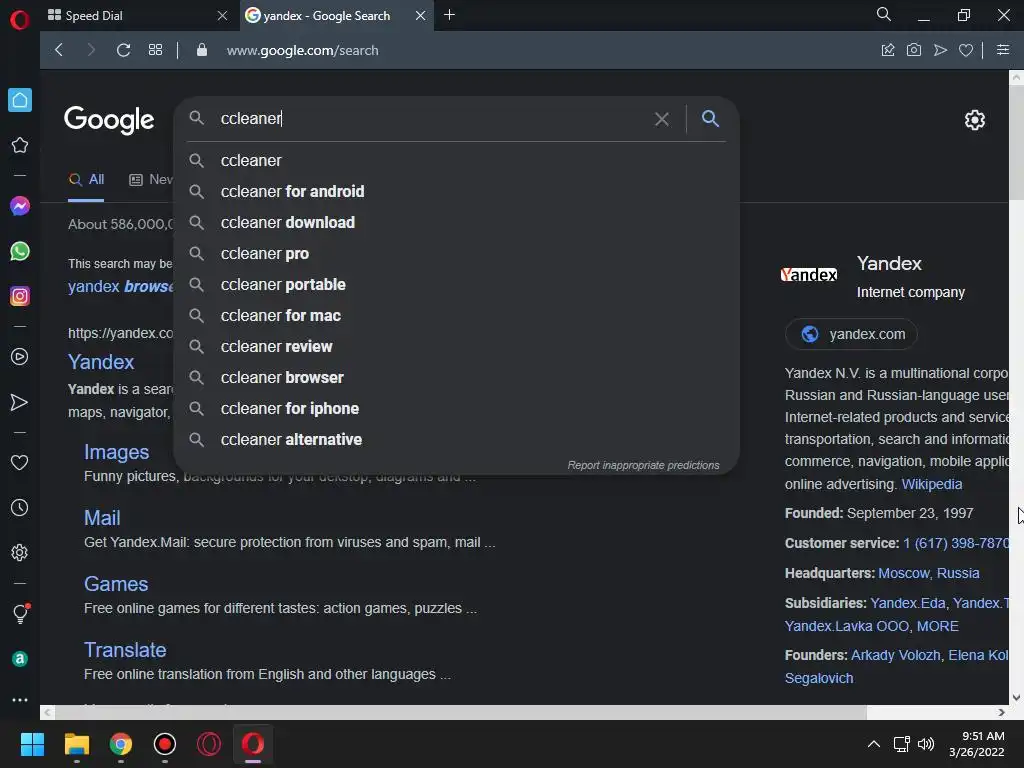Select the yandex - Google Search tab
Screen dimensions: 1024x768
pyautogui.click(x=327, y=16)
